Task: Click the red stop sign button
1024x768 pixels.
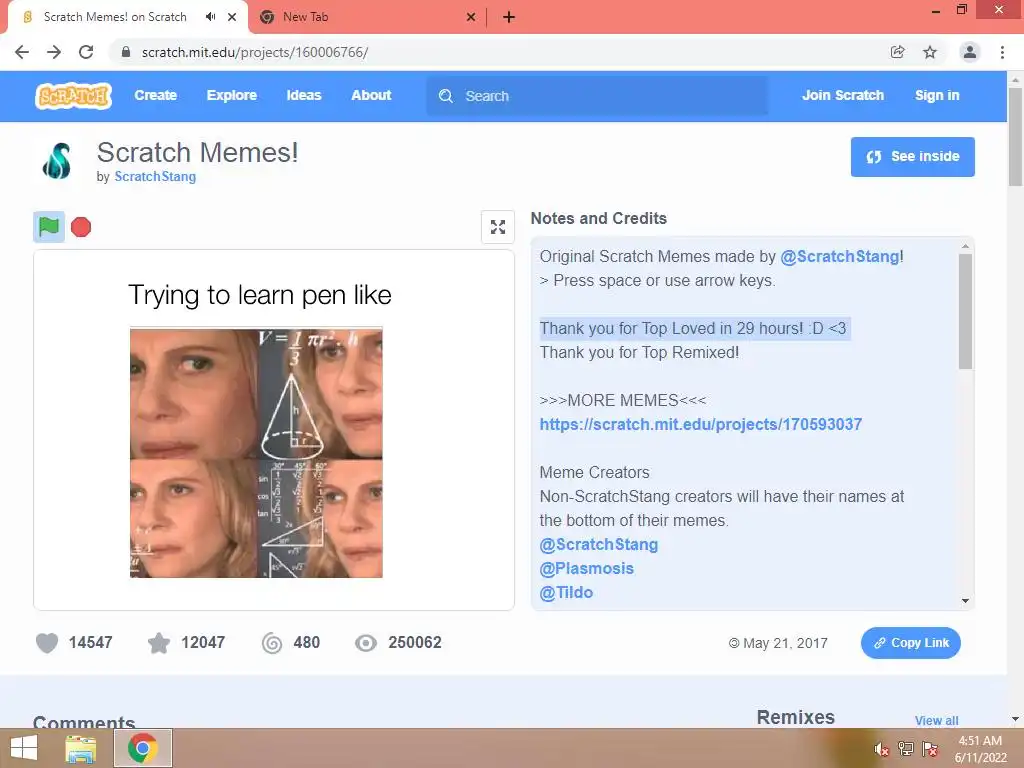Action: pyautogui.click(x=81, y=227)
